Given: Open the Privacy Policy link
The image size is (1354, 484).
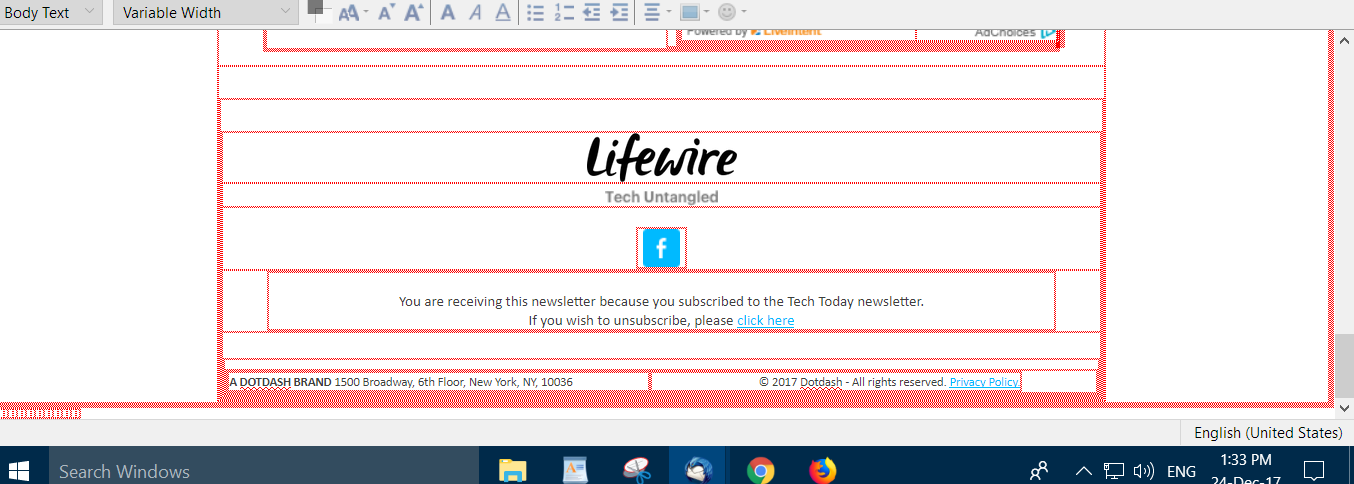Looking at the screenshot, I should 984,382.
